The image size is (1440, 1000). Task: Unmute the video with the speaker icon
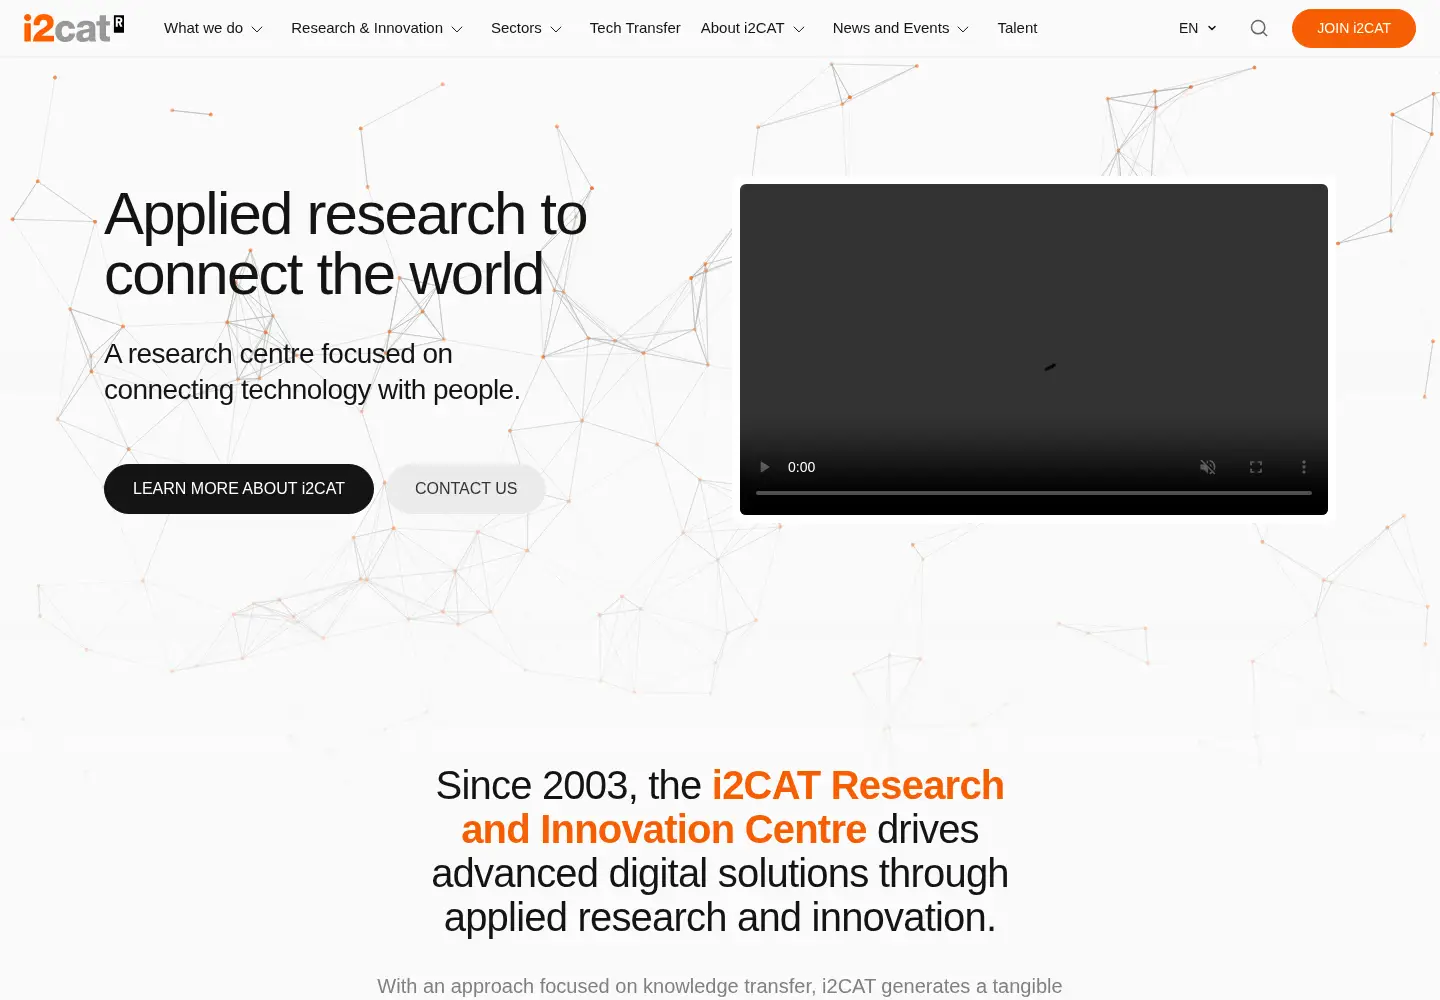point(1208,467)
